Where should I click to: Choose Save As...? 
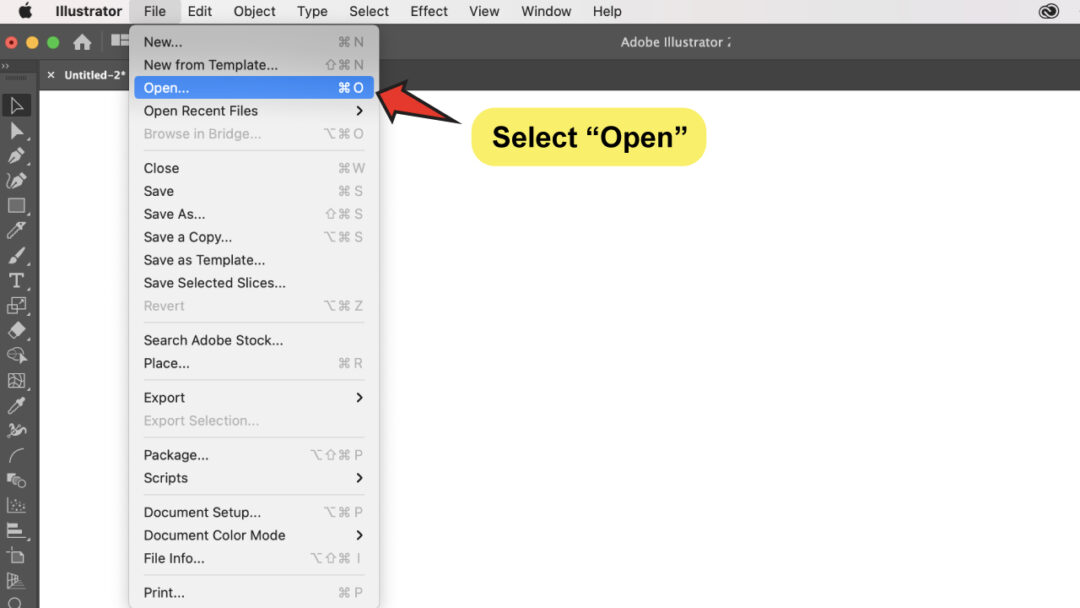point(253,214)
